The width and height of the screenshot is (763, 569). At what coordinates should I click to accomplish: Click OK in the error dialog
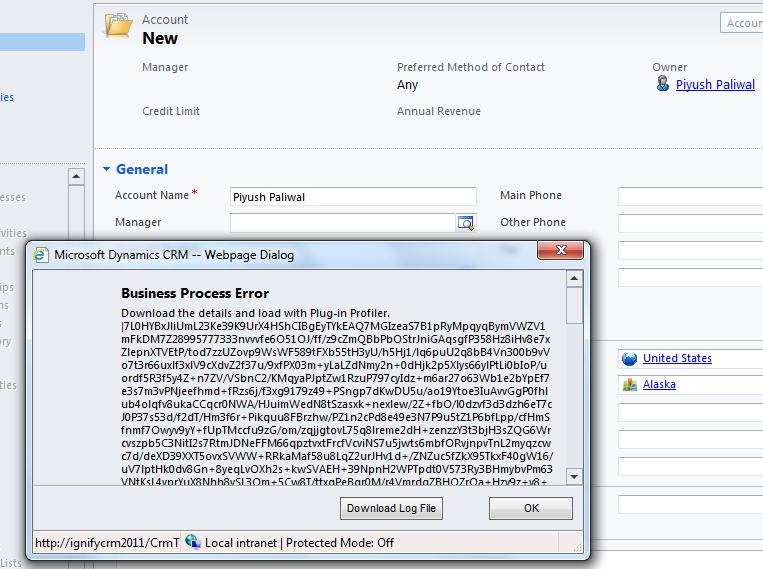(531, 508)
